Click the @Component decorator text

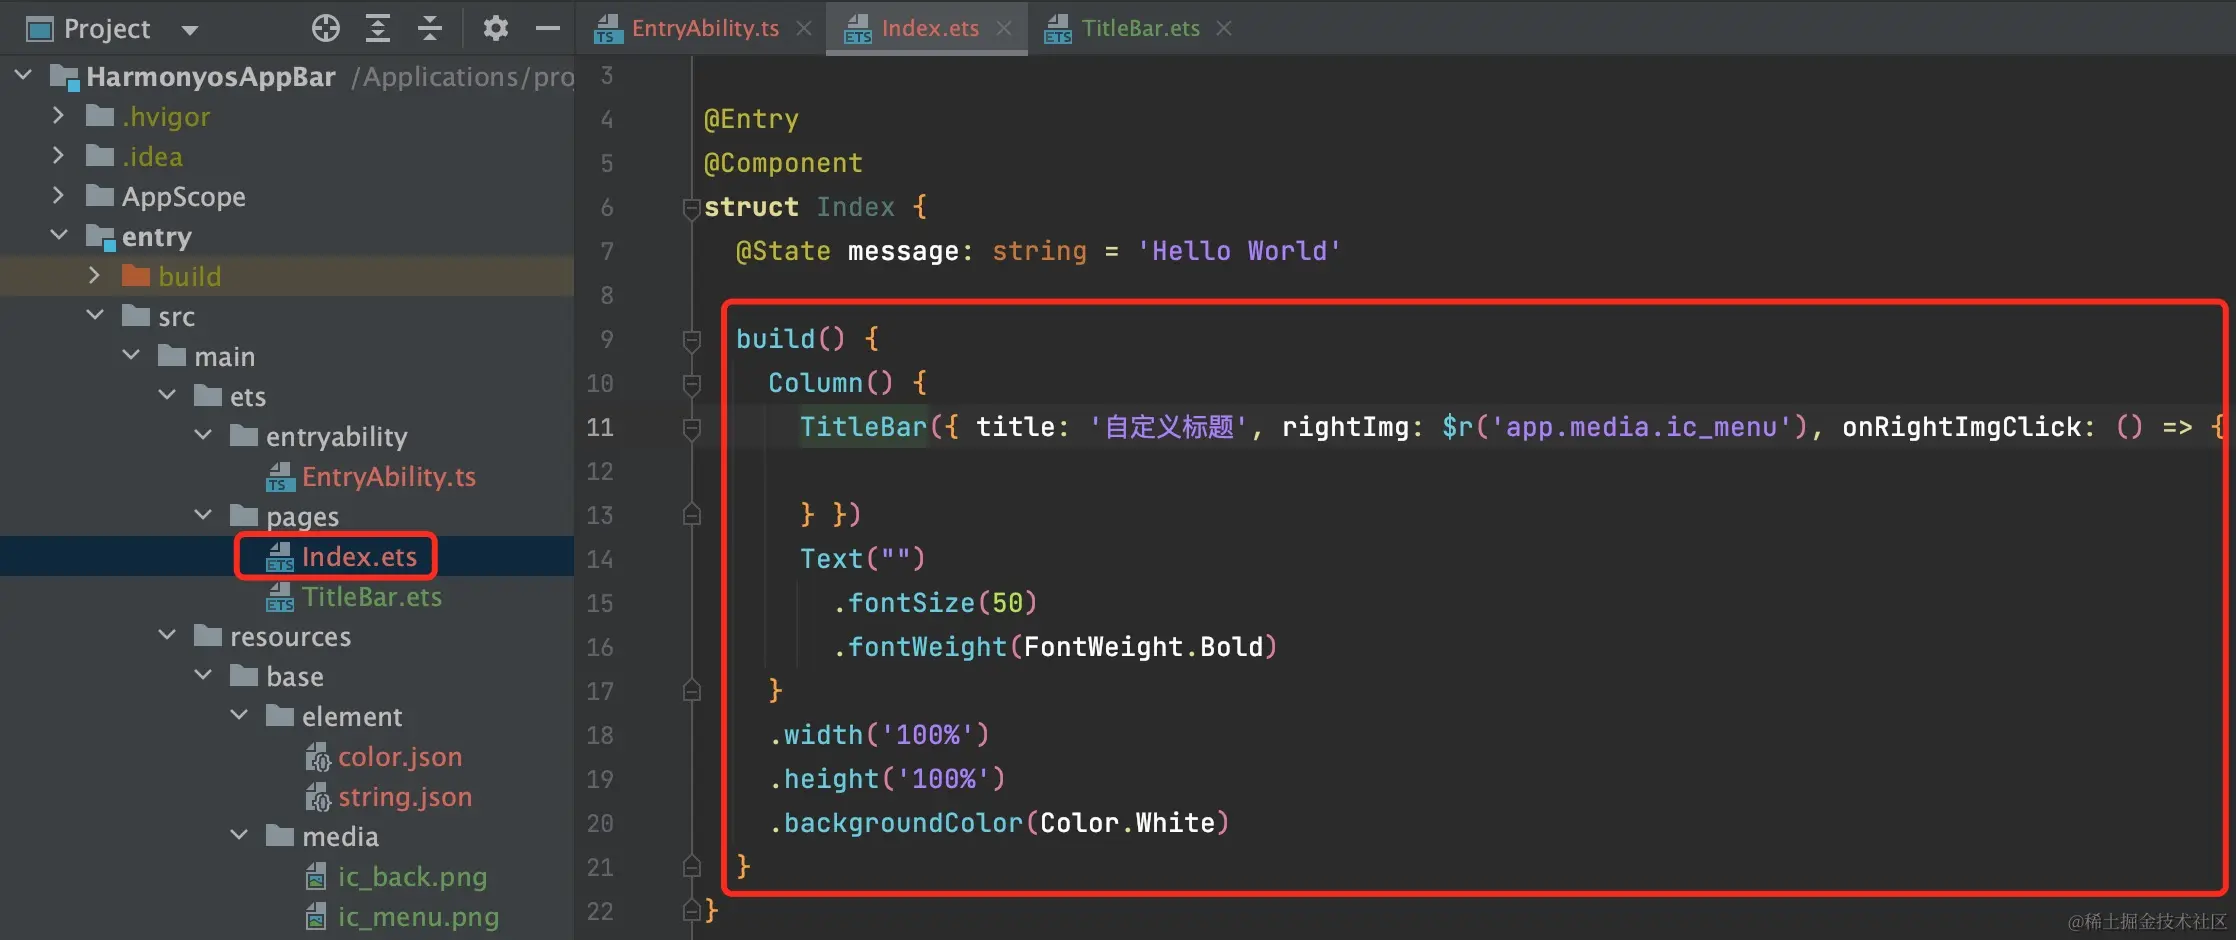[783, 163]
